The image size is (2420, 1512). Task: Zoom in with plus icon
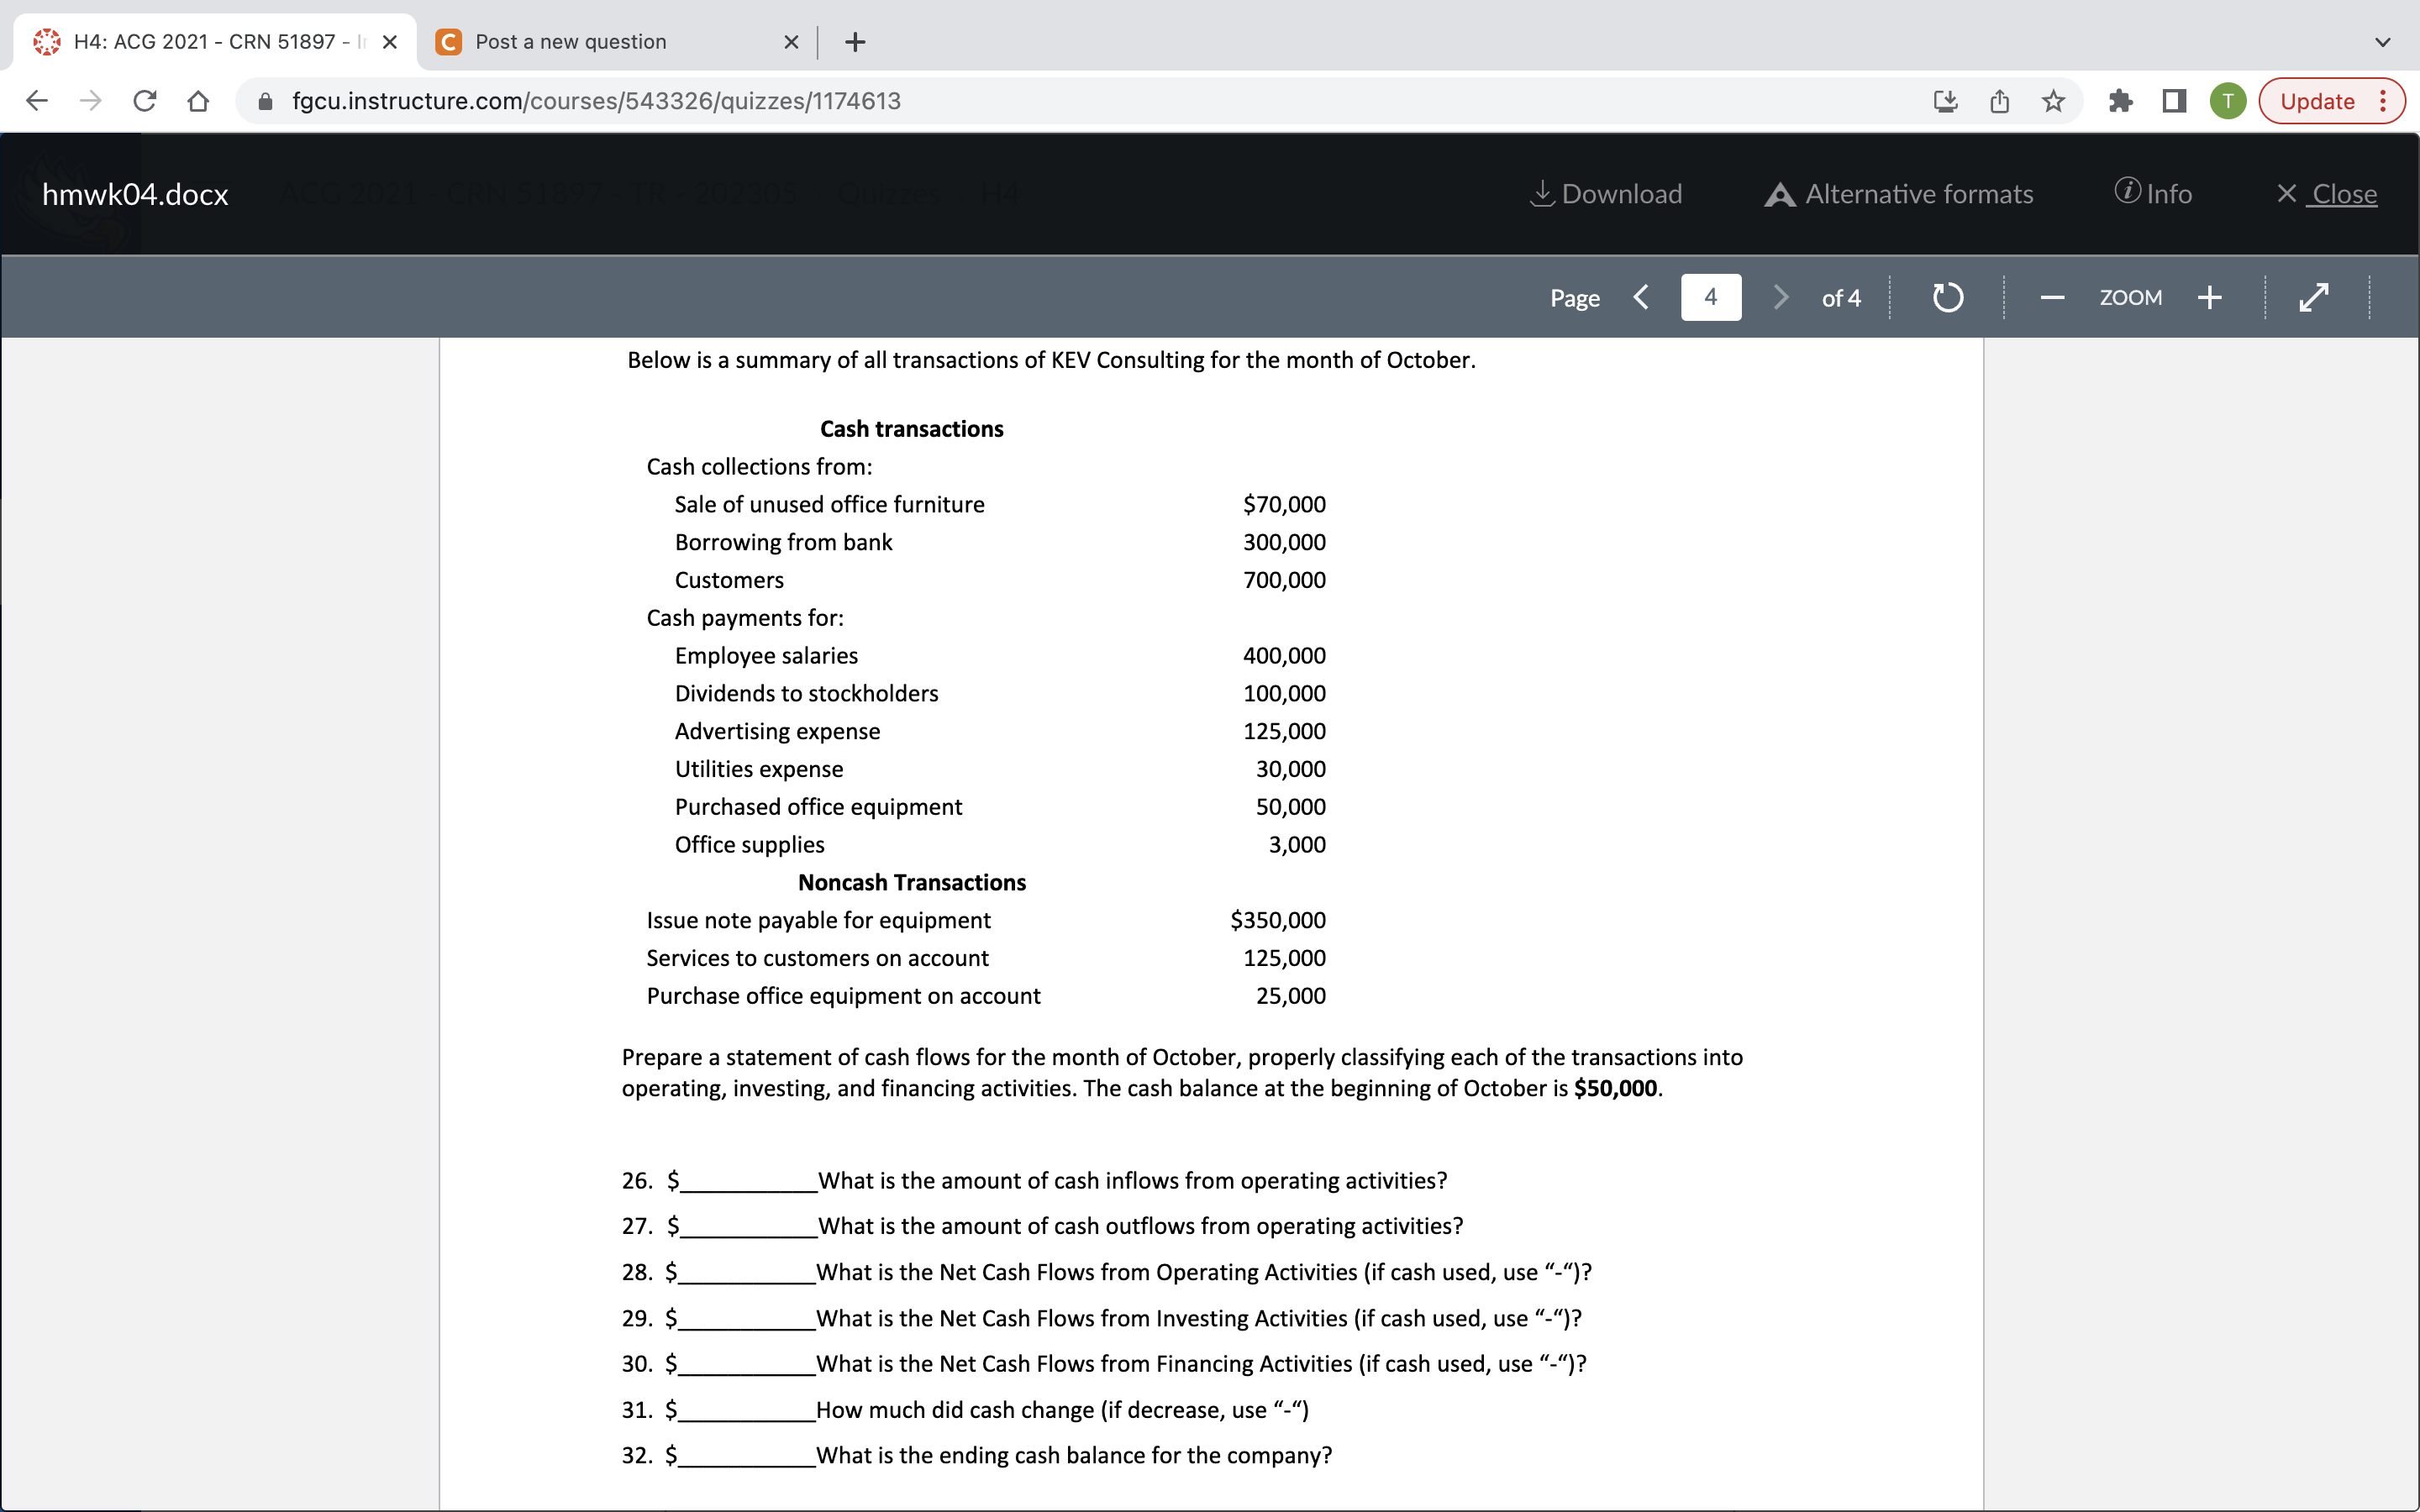2210,298
